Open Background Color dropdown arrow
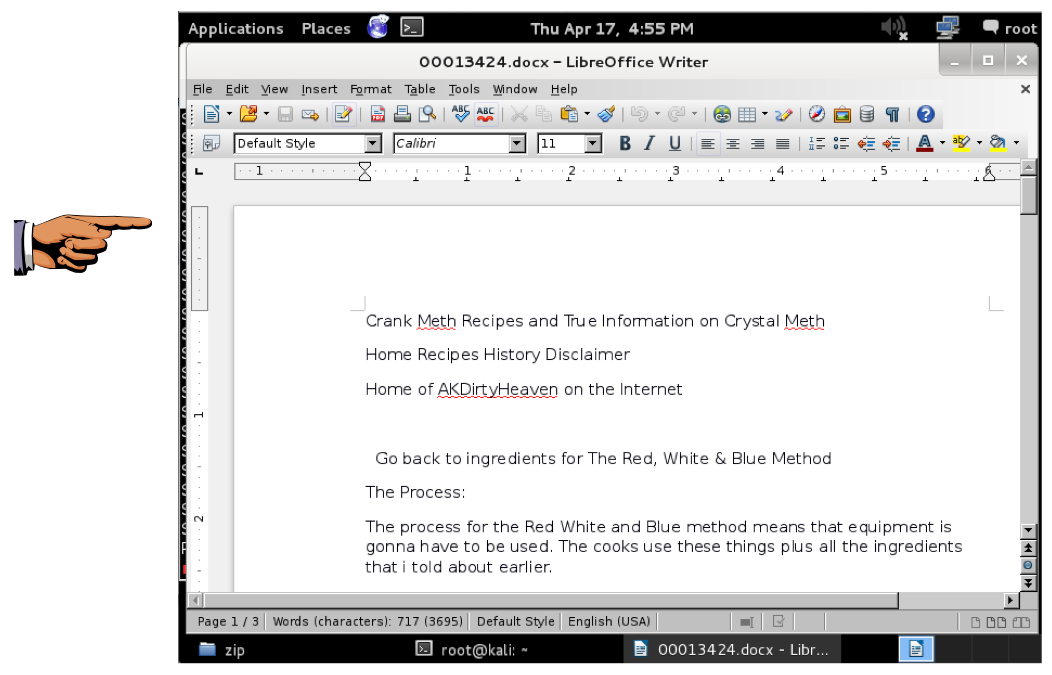 [1016, 143]
